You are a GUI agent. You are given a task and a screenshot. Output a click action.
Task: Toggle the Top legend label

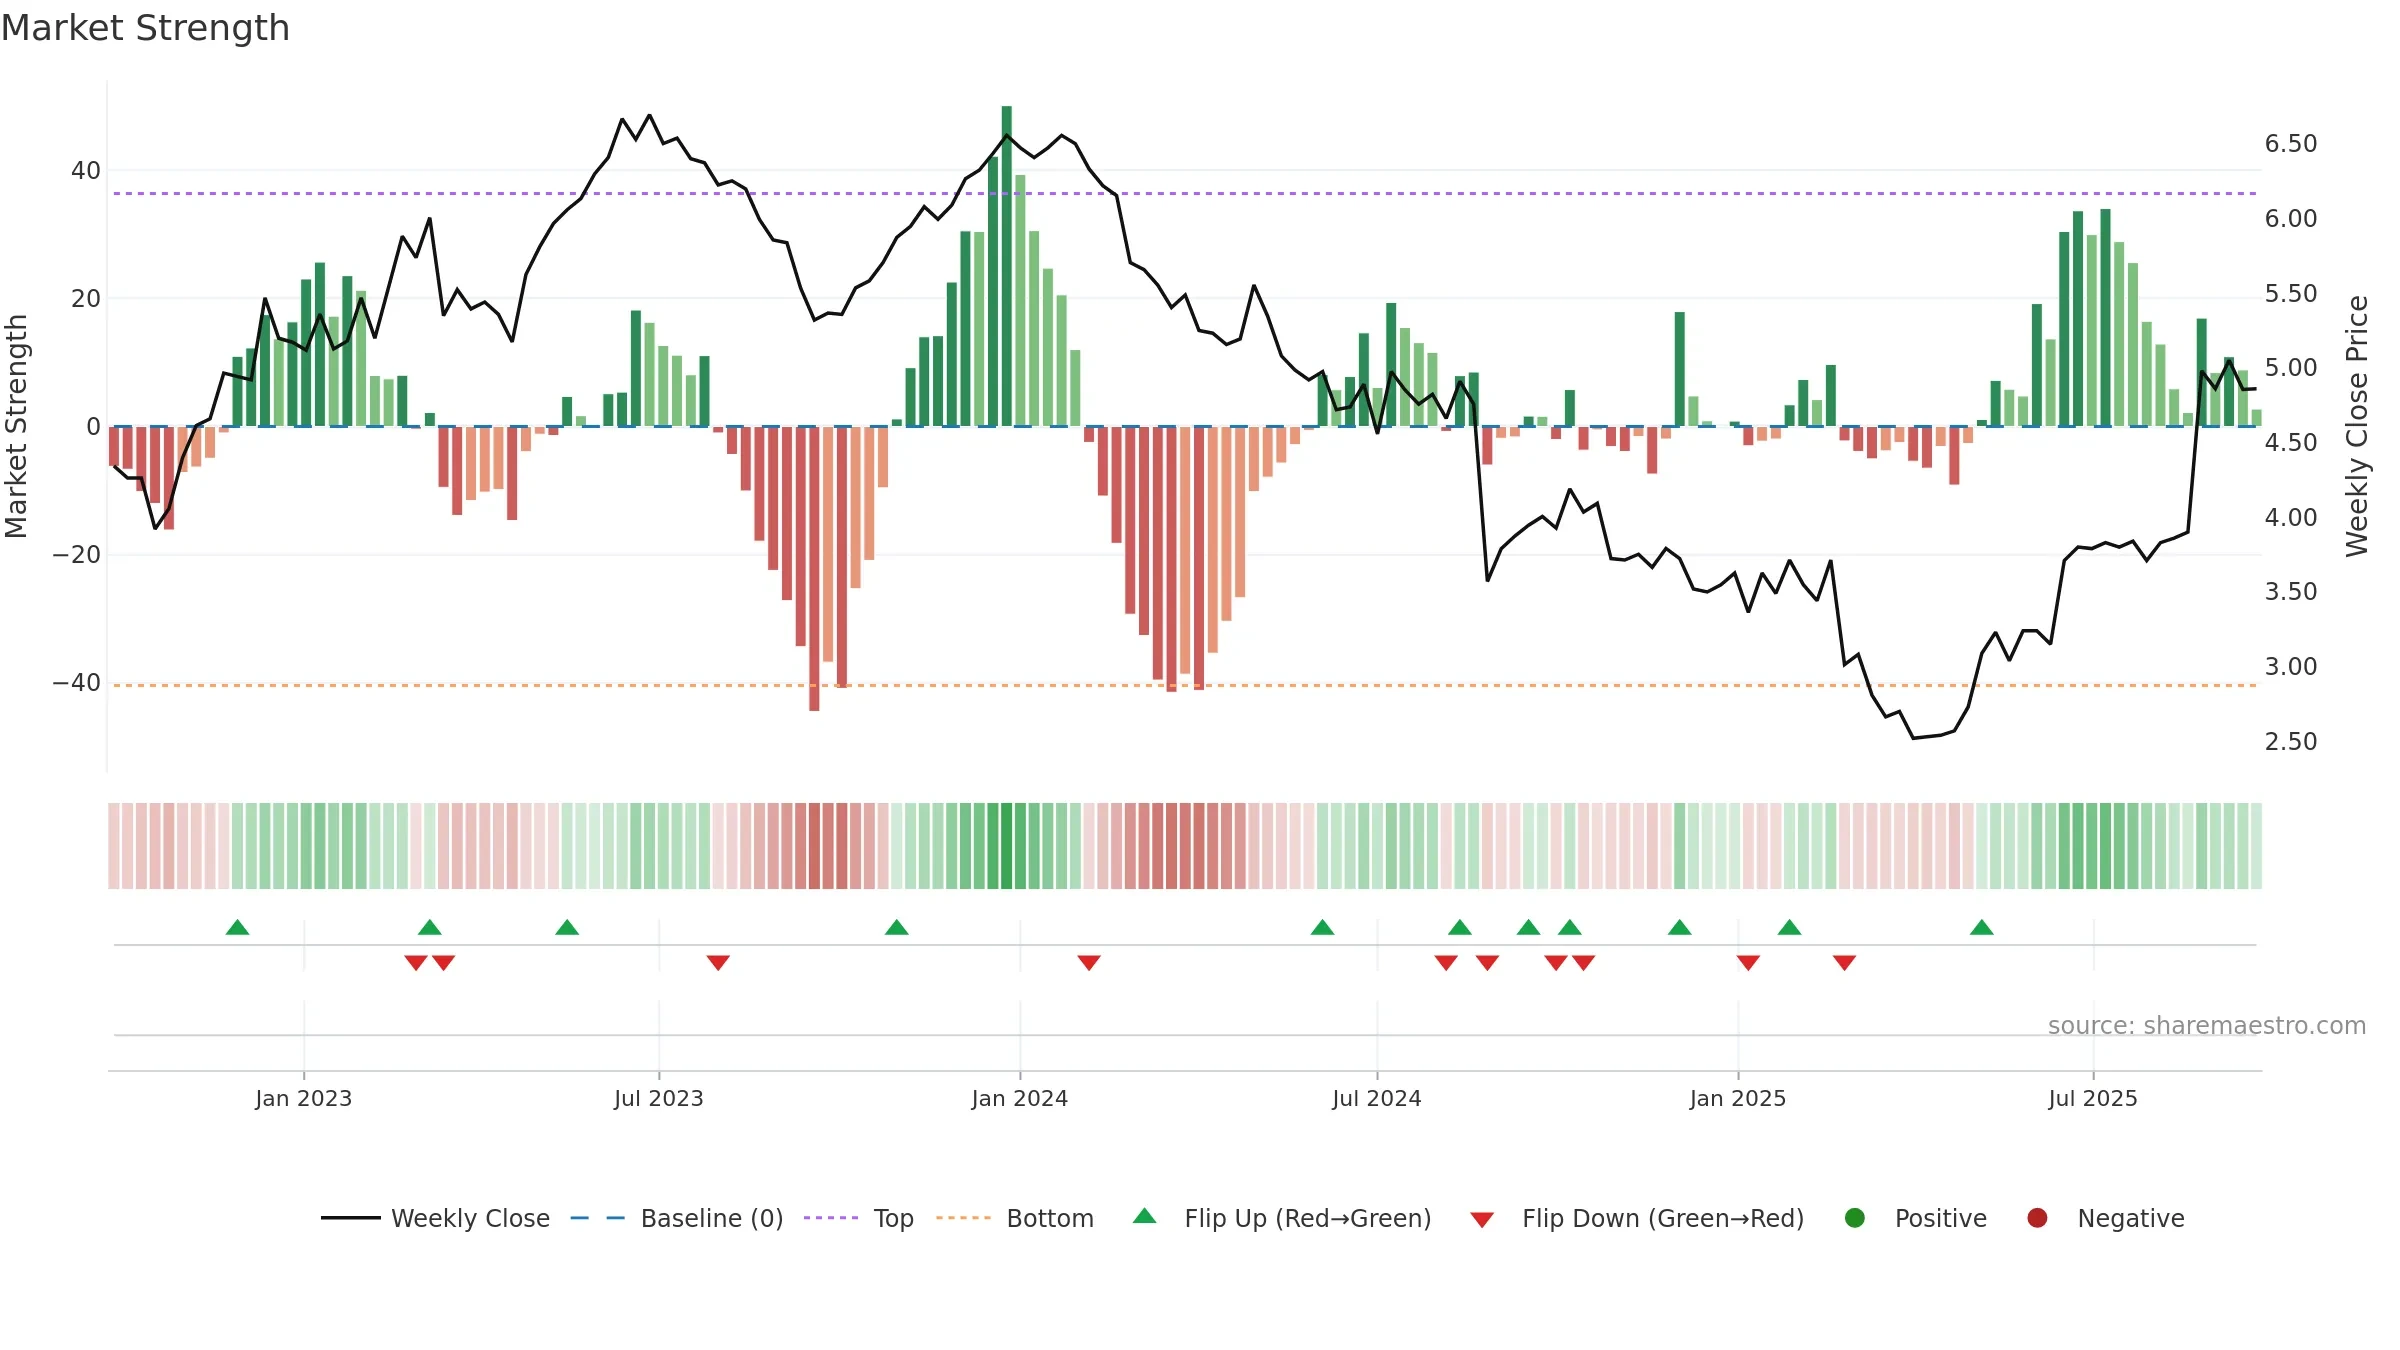tap(894, 1218)
